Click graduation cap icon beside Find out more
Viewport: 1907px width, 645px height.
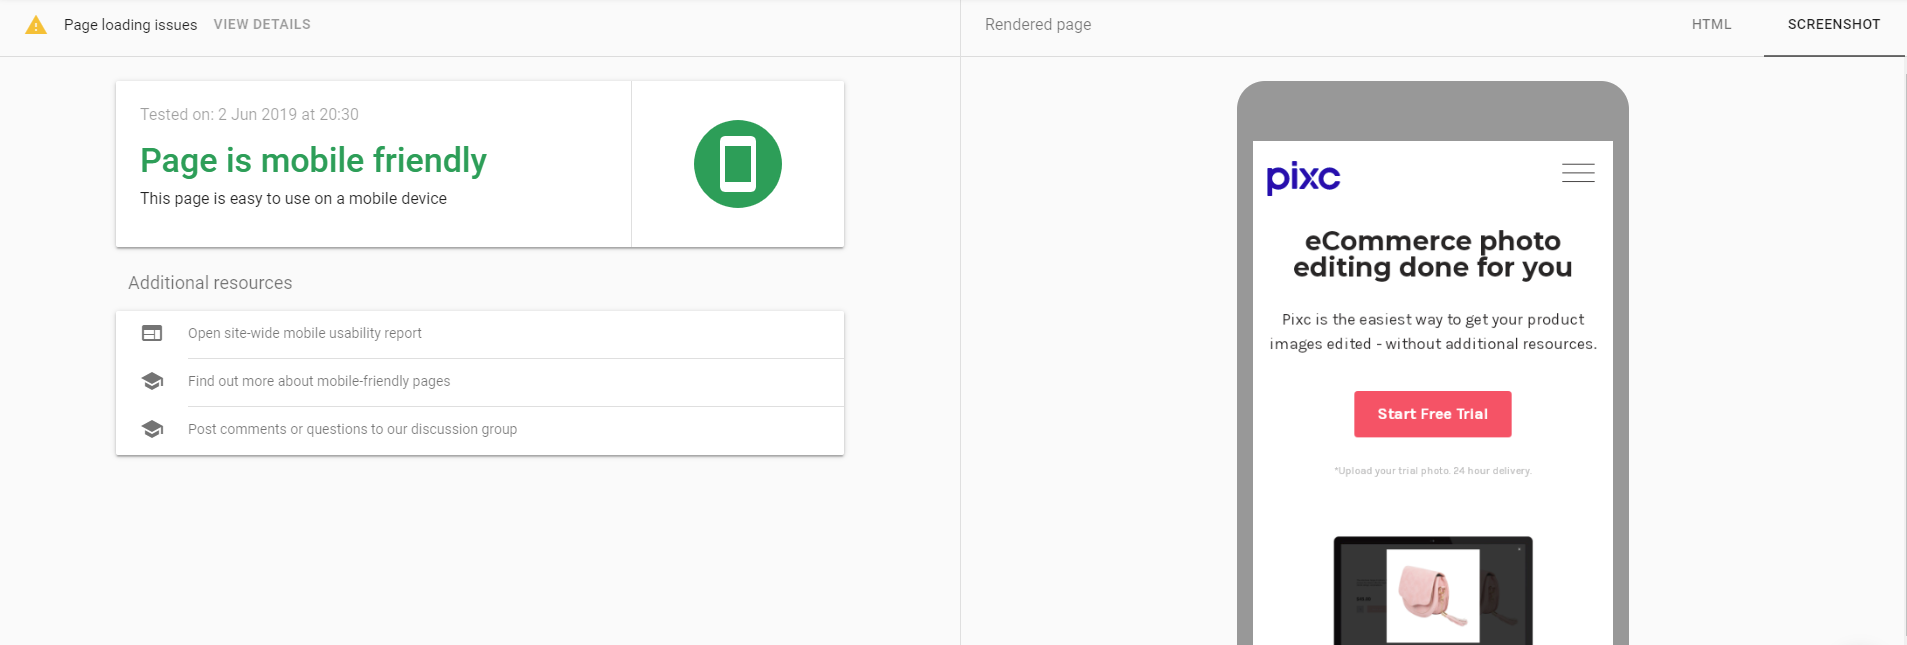coord(152,381)
